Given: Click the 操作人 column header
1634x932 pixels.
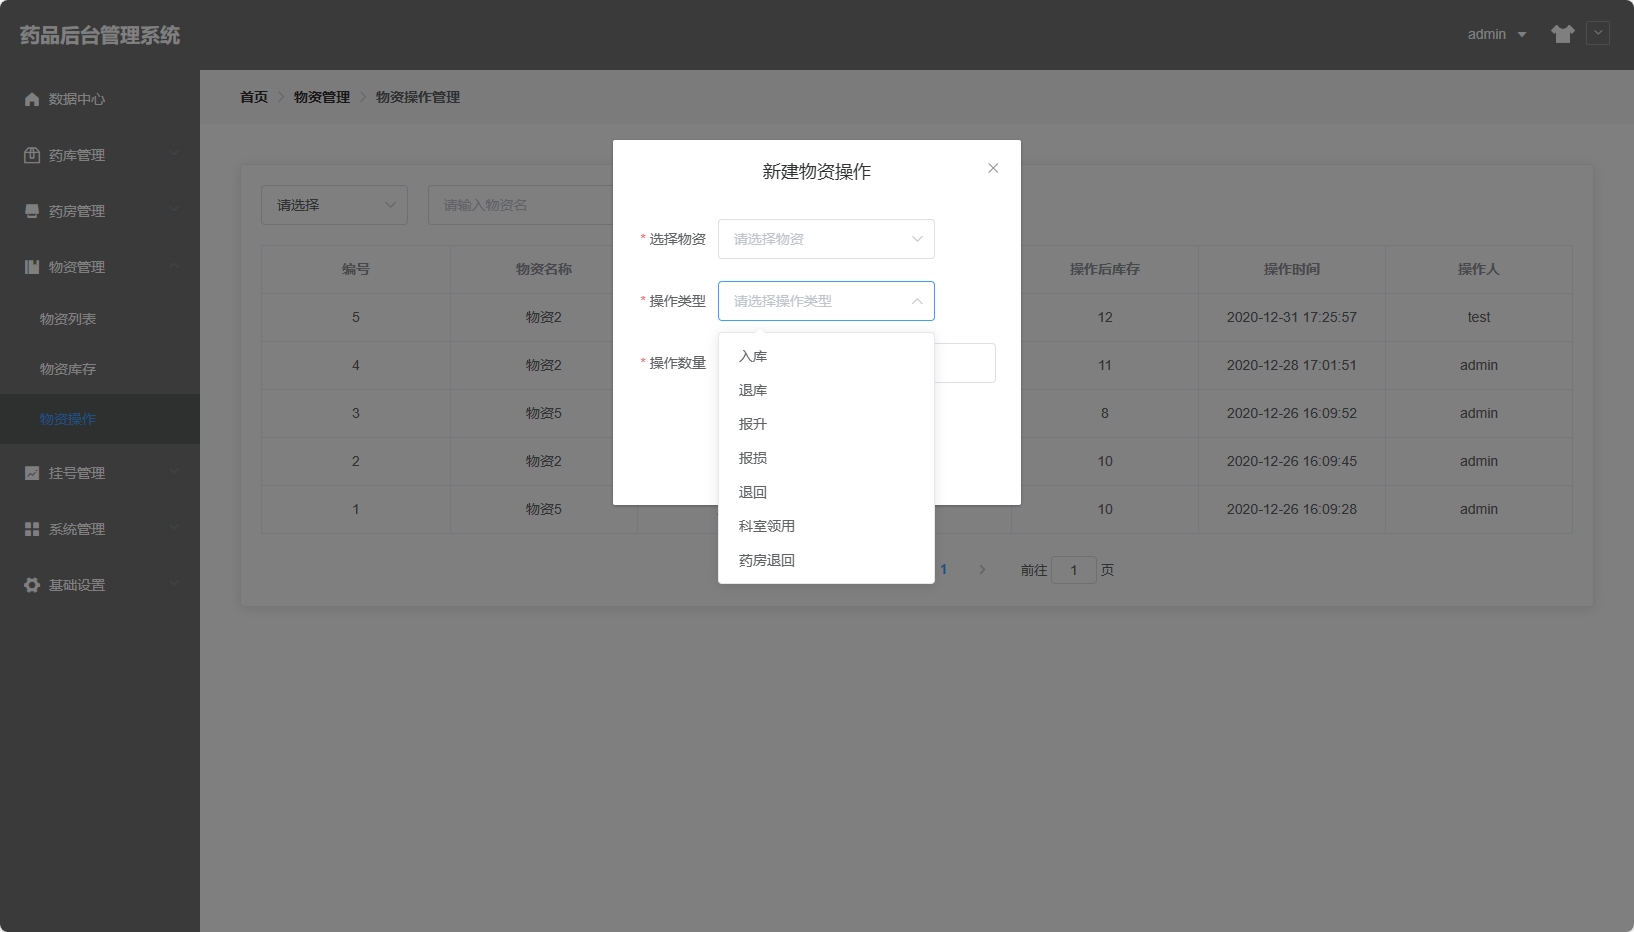Looking at the screenshot, I should (x=1479, y=269).
